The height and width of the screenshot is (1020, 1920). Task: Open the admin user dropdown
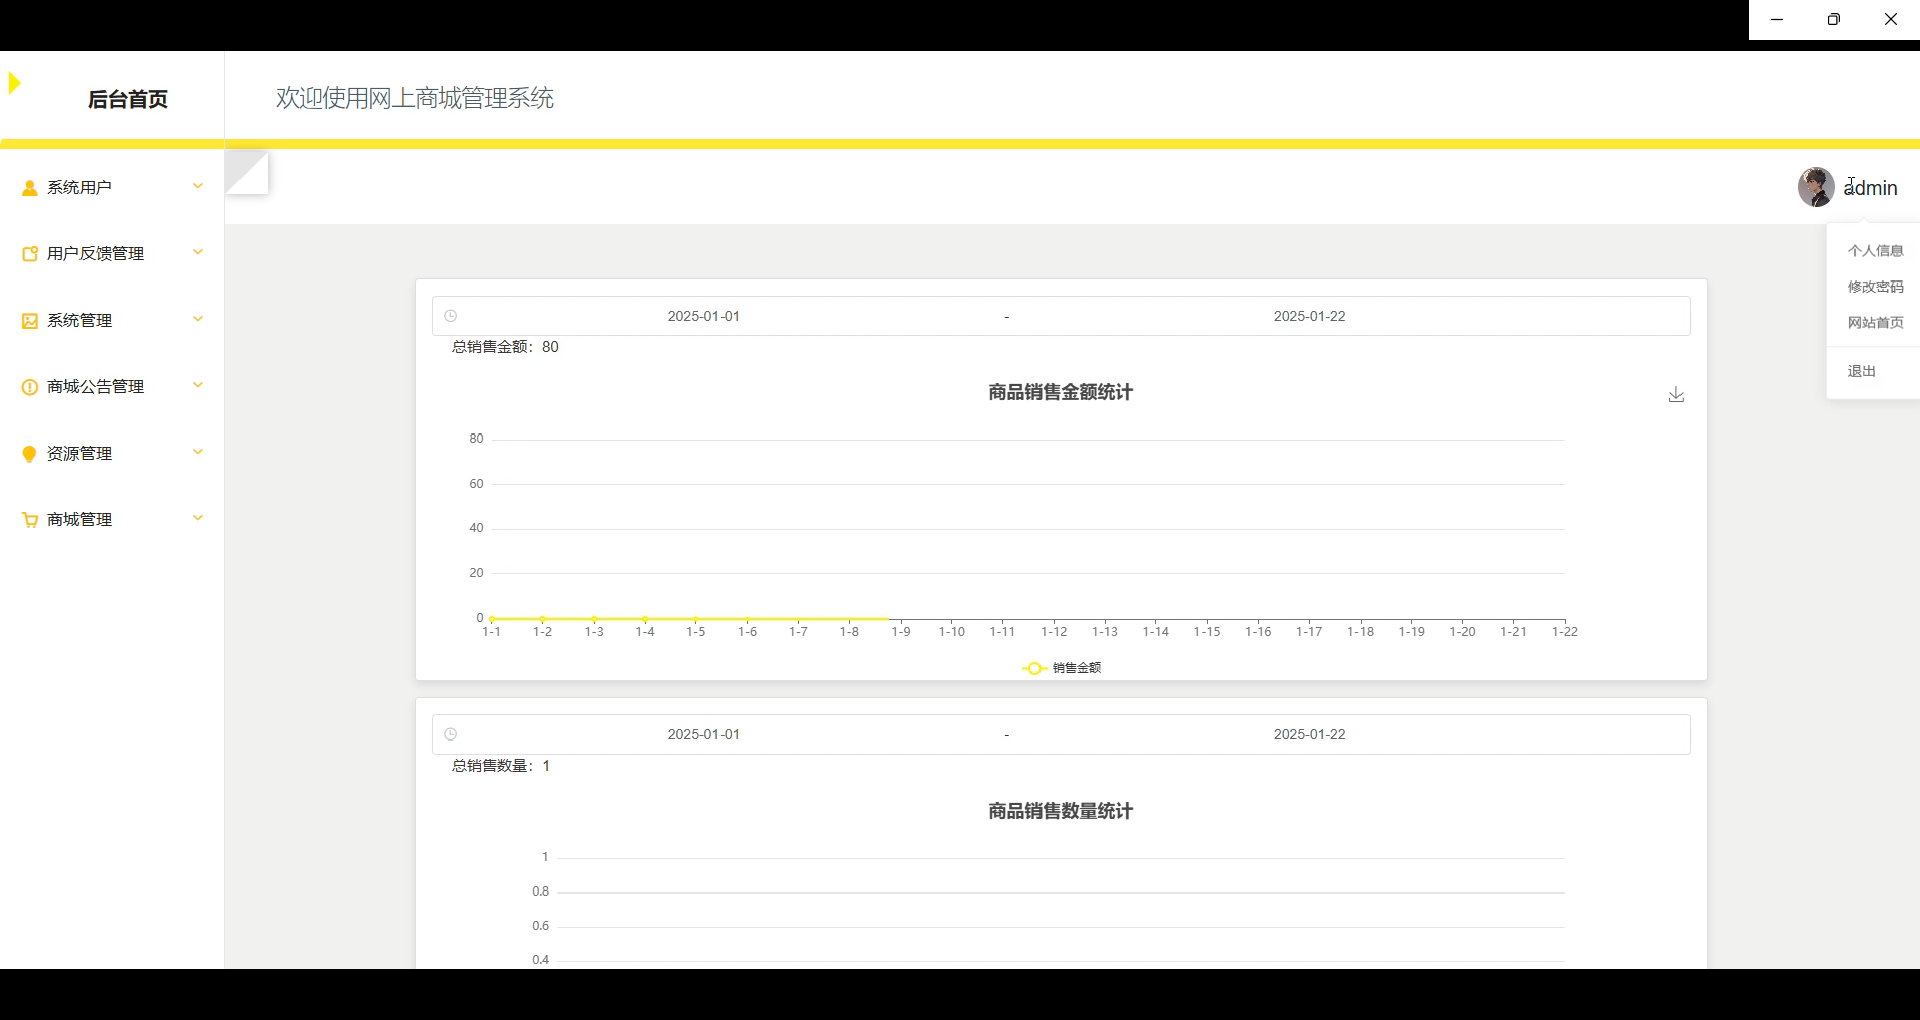[x=1870, y=188]
